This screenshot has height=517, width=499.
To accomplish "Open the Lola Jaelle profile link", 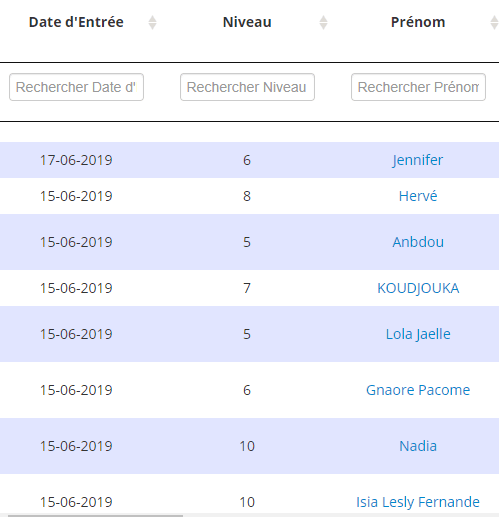I will pos(418,334).
